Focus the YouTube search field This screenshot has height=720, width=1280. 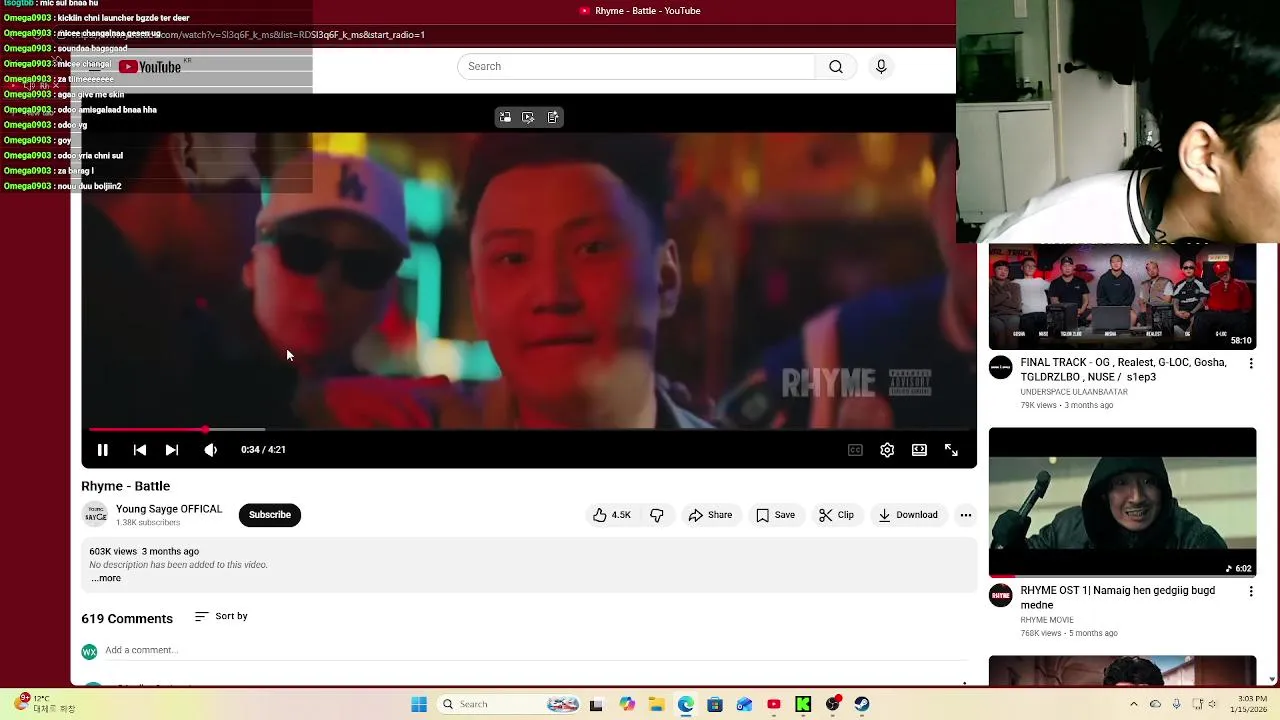coord(637,66)
